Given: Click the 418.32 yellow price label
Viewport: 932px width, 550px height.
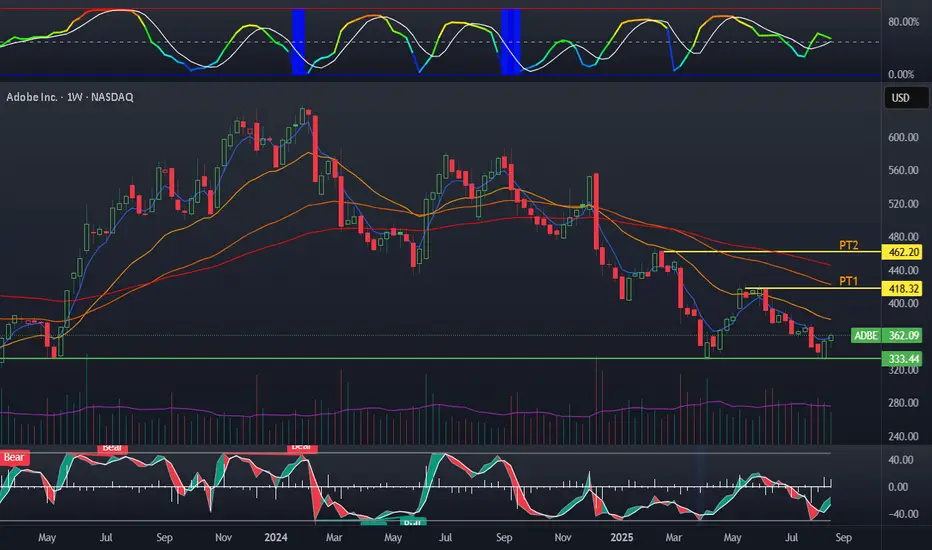Looking at the screenshot, I should pos(902,288).
